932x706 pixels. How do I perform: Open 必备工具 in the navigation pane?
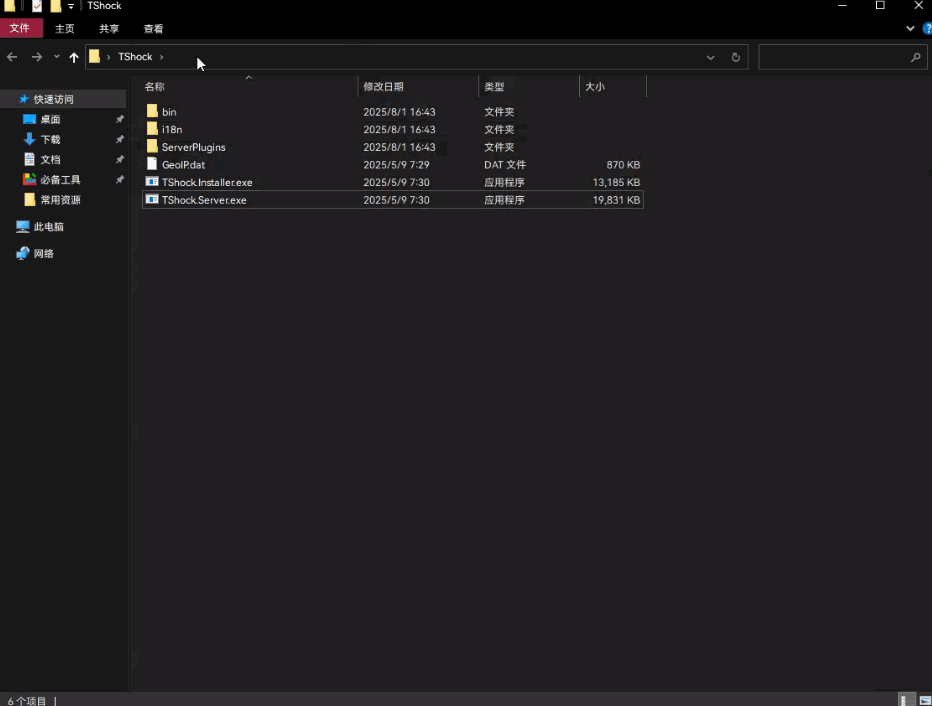(x=60, y=180)
